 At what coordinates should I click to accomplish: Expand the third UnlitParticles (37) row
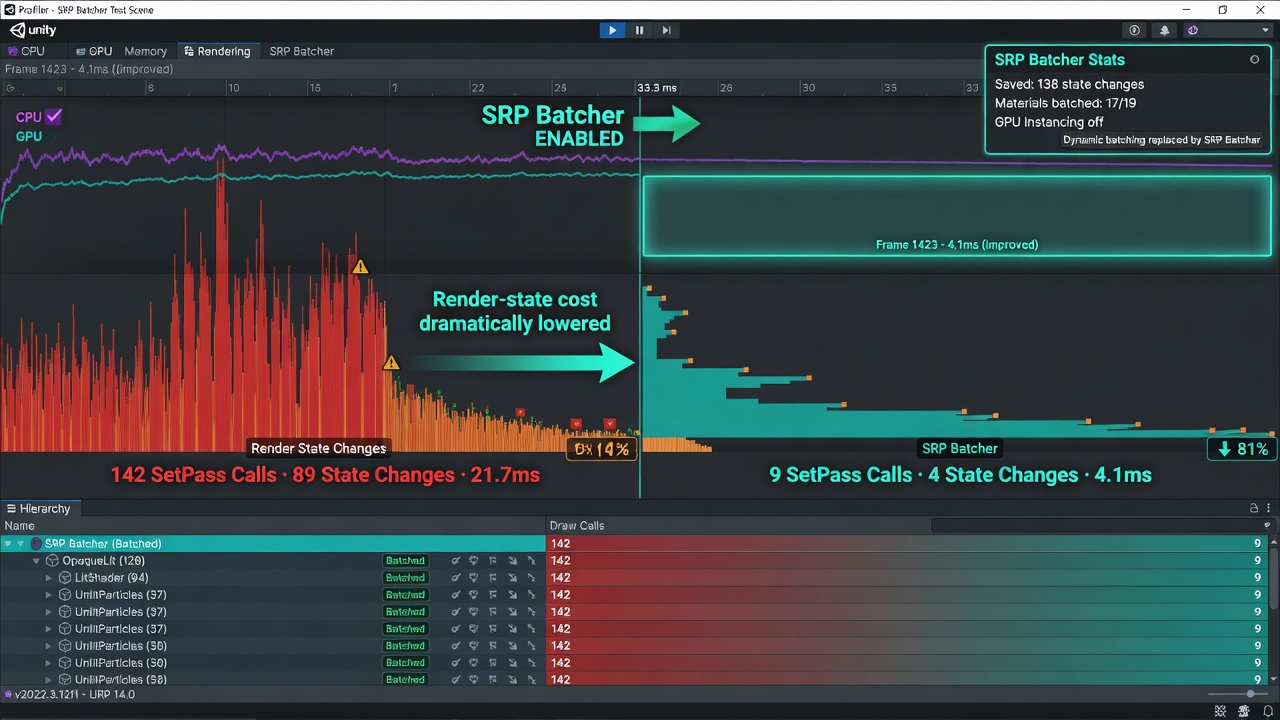pyautogui.click(x=49, y=629)
